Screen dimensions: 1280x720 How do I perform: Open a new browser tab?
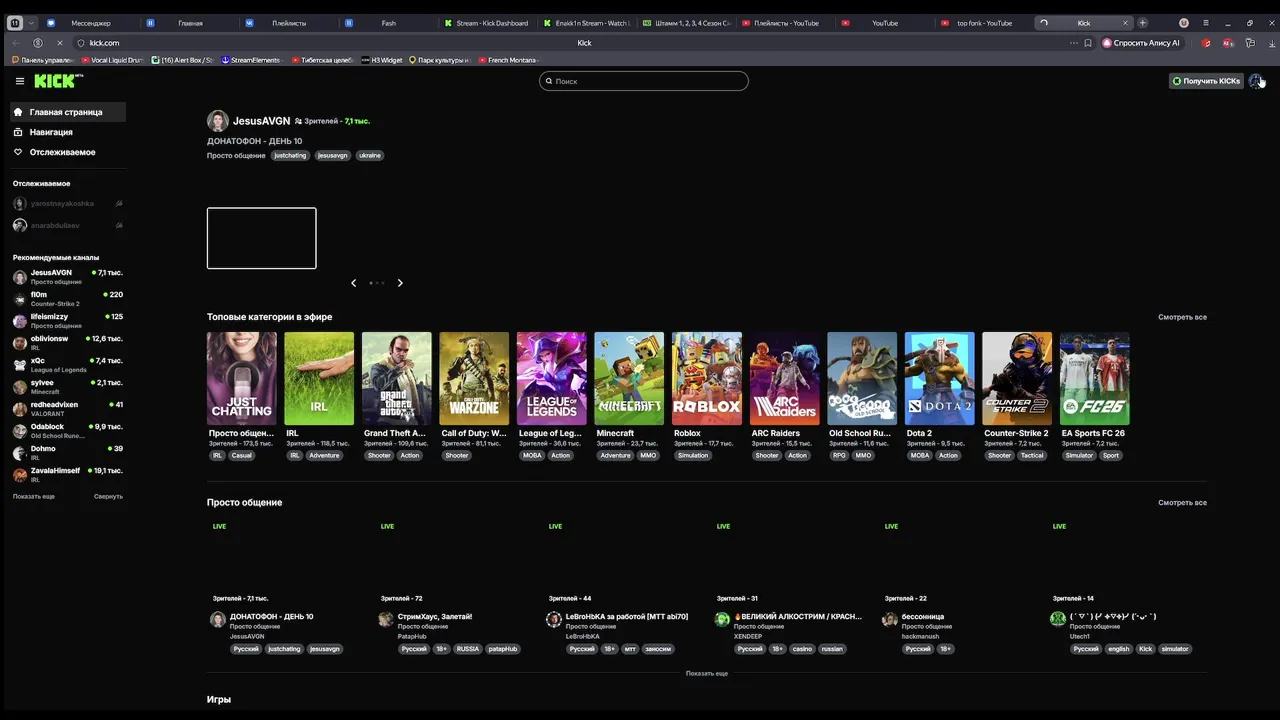pos(1143,23)
